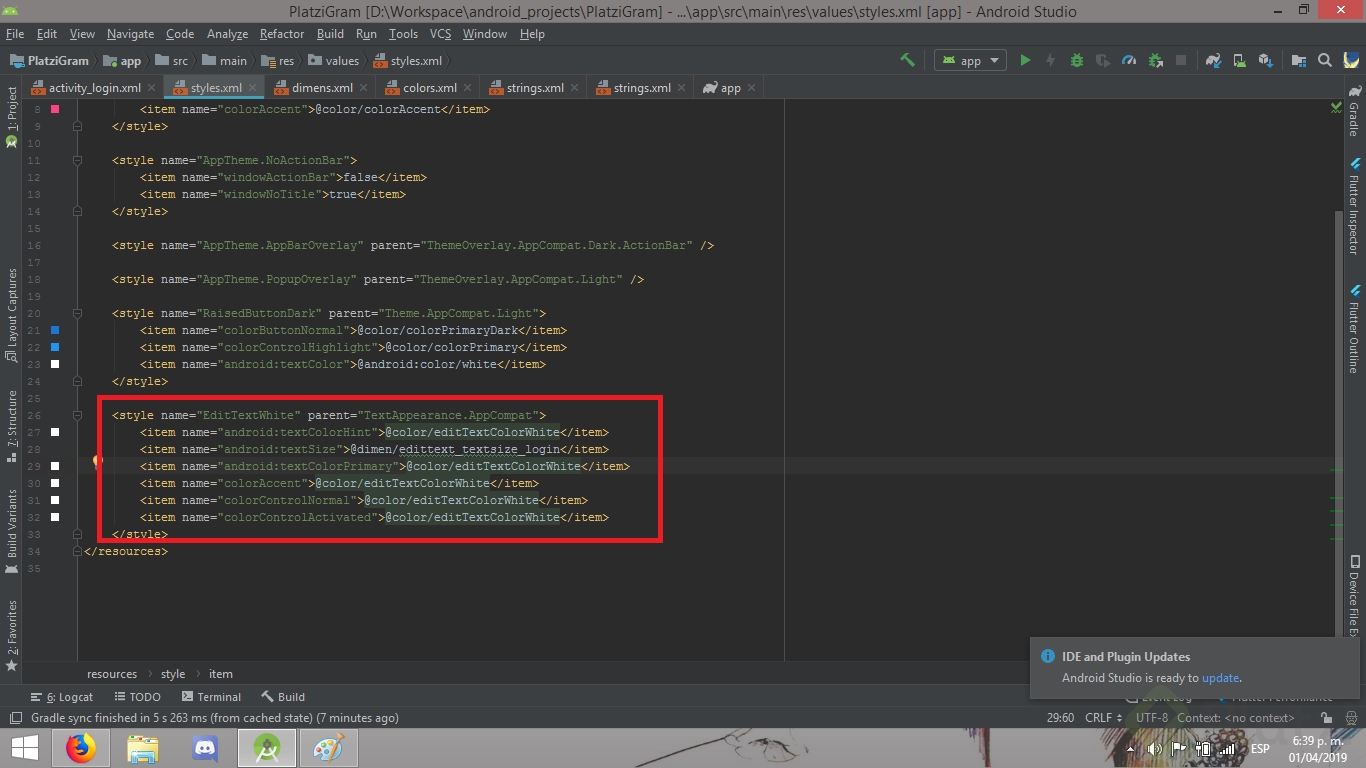Open the Build tool window button
Viewport: 1366px width, 768px height.
pos(284,697)
